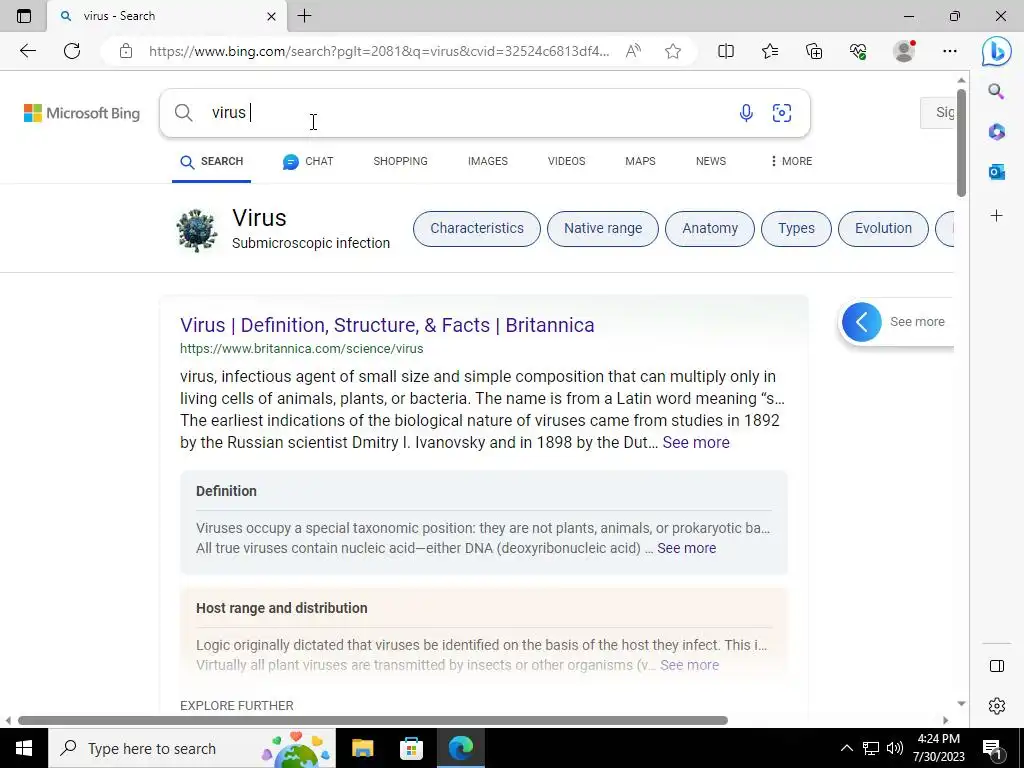This screenshot has width=1024, height=768.
Task: Click the Host range and distribution heading
Action: click(281, 608)
